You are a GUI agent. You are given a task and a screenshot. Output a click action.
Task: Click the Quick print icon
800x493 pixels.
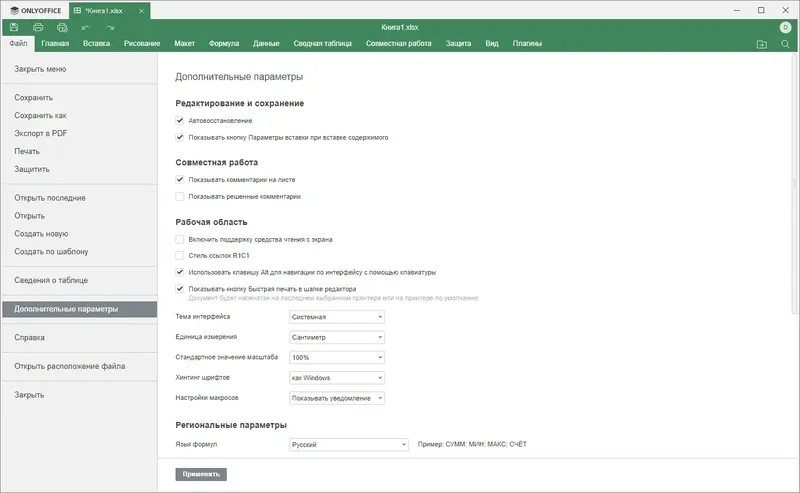(62, 27)
